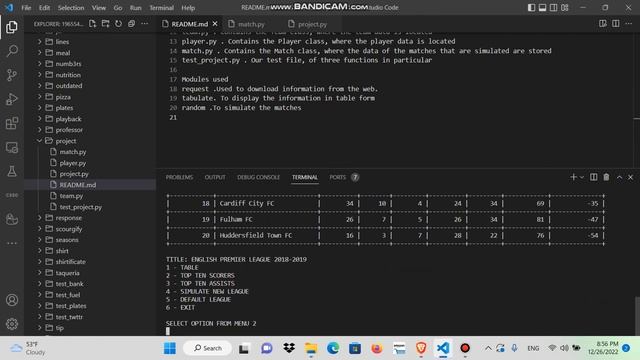Image resolution: width=640 pixels, height=360 pixels.
Task: Switch to PROBLEMS panel tab
Action: click(179, 177)
